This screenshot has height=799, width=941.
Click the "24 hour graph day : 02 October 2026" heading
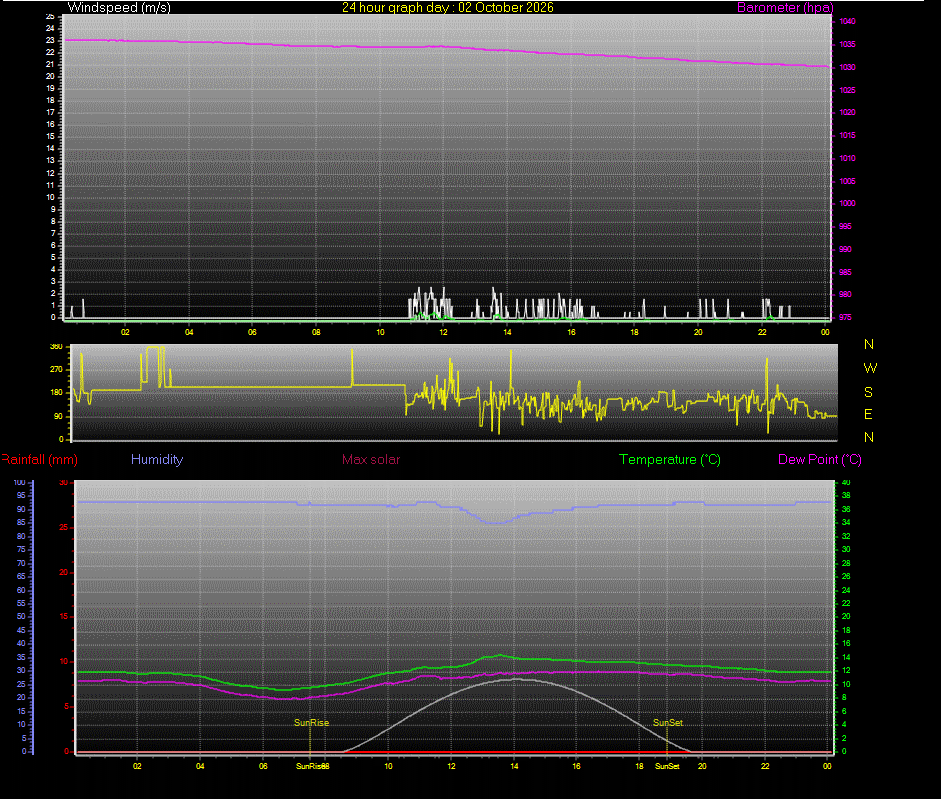click(448, 8)
